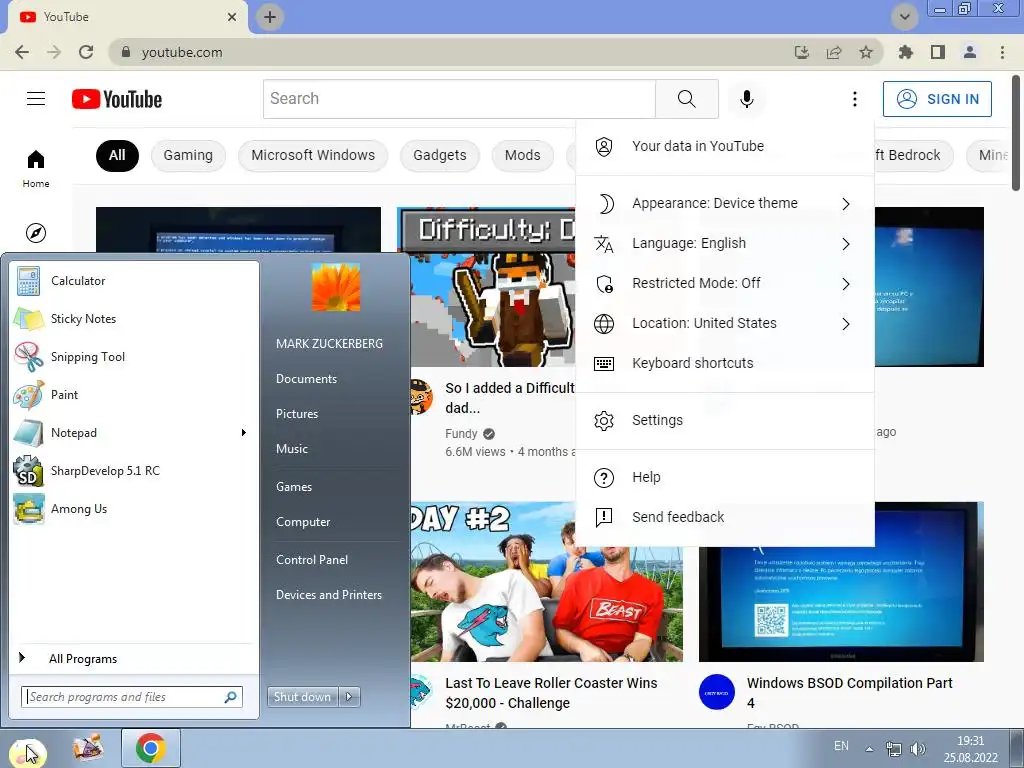This screenshot has height=768, width=1024.
Task: Open Devices and Printers
Action: tap(328, 595)
